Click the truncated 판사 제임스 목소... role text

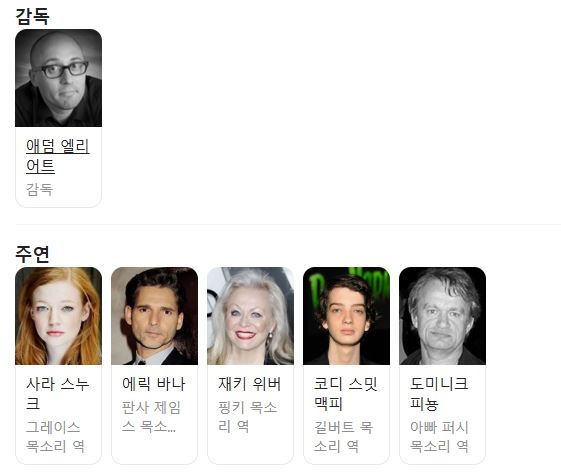pyautogui.click(x=151, y=417)
